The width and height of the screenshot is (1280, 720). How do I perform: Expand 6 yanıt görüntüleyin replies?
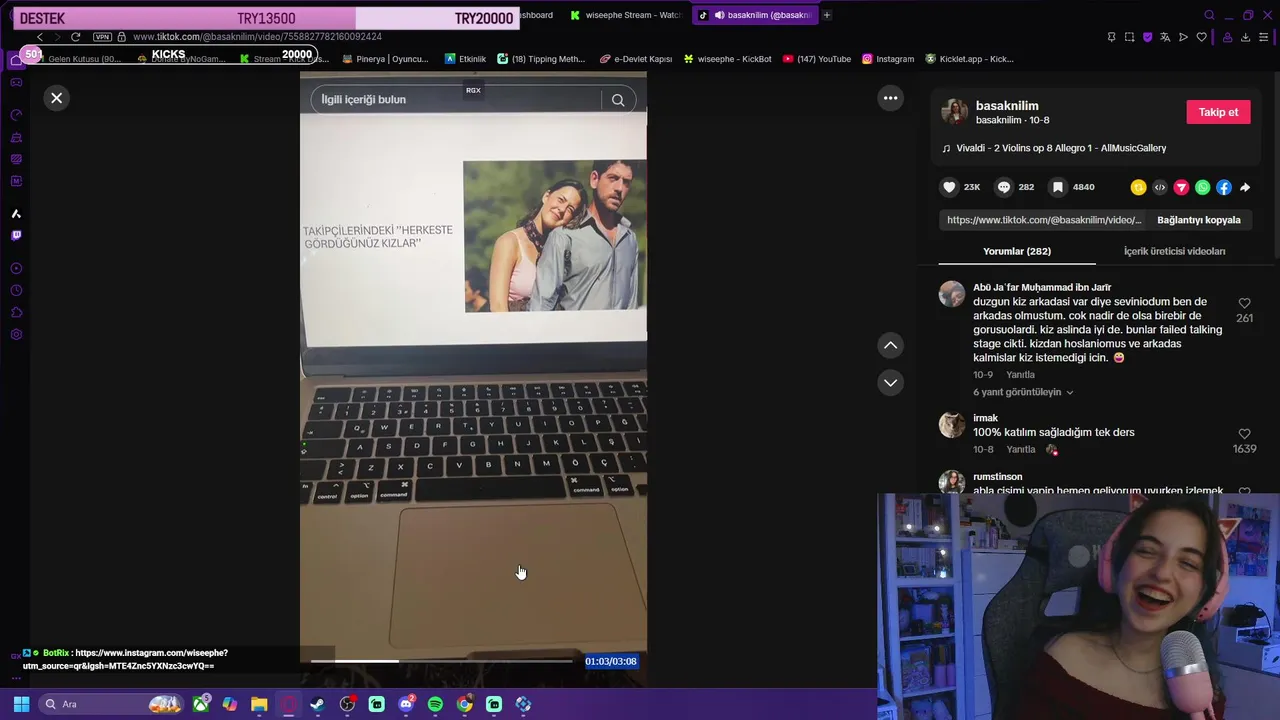click(1023, 392)
